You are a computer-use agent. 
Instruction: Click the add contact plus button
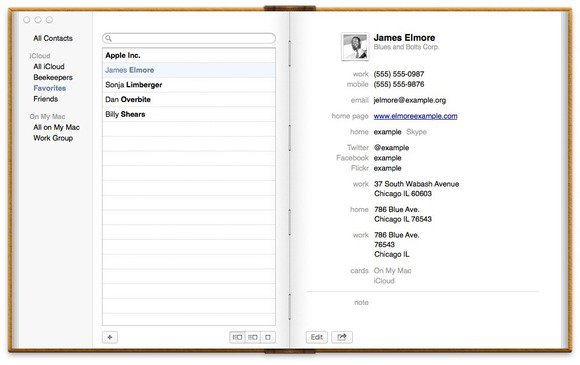click(110, 337)
